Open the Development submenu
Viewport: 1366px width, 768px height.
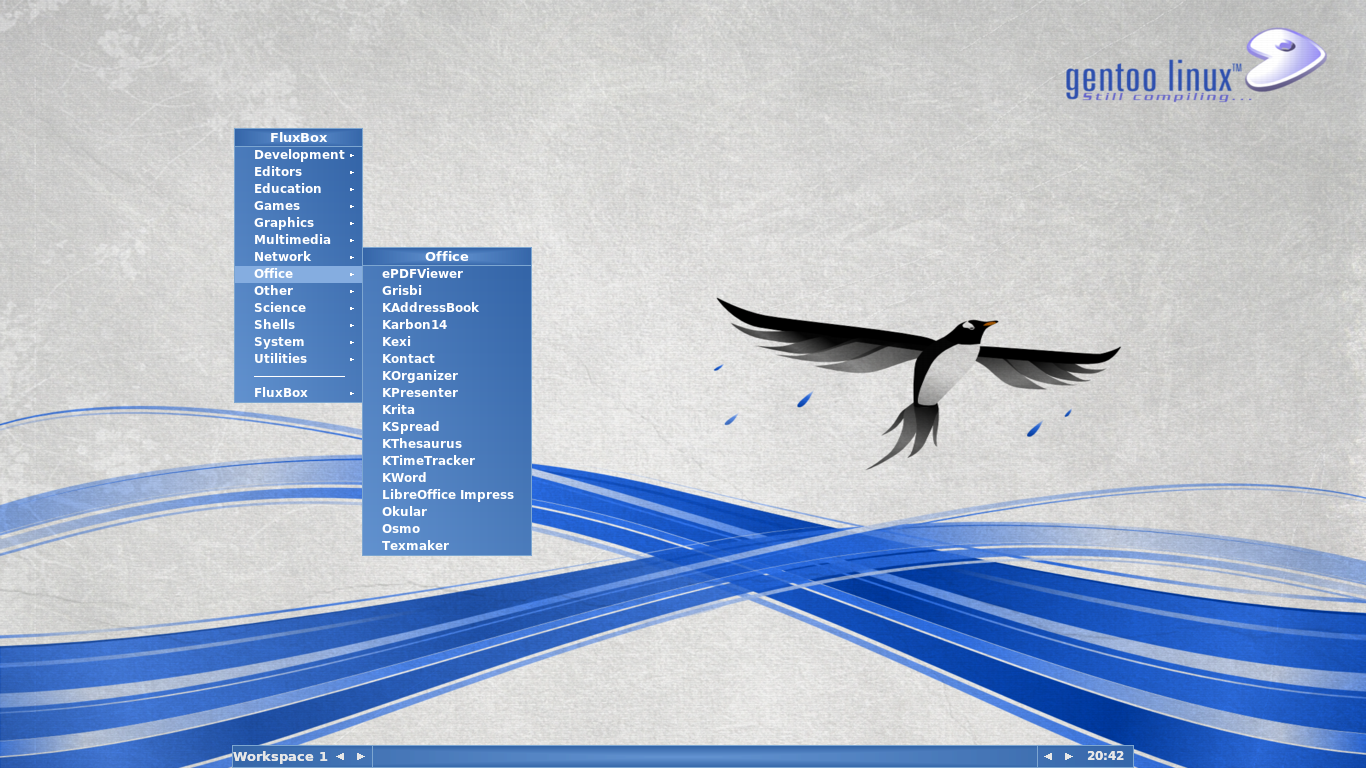(298, 155)
